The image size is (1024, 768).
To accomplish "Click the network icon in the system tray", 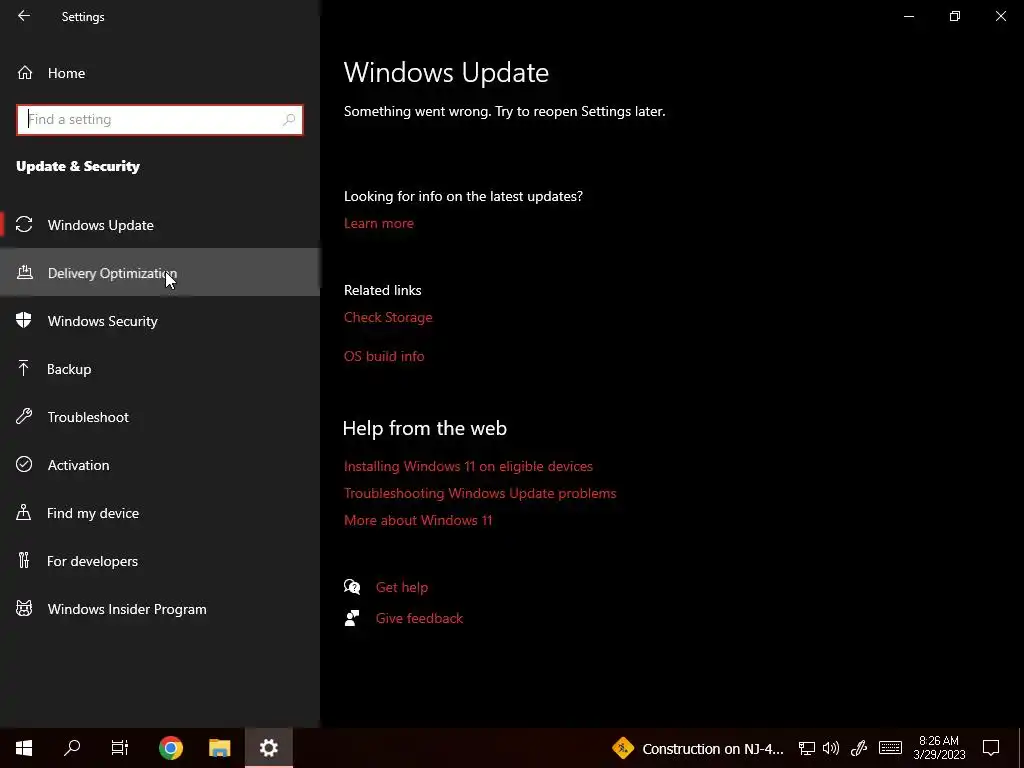I will 807,748.
